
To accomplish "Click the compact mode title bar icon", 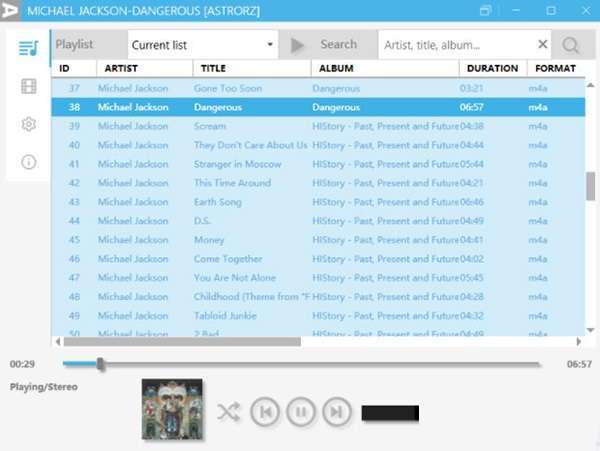I will (x=485, y=10).
